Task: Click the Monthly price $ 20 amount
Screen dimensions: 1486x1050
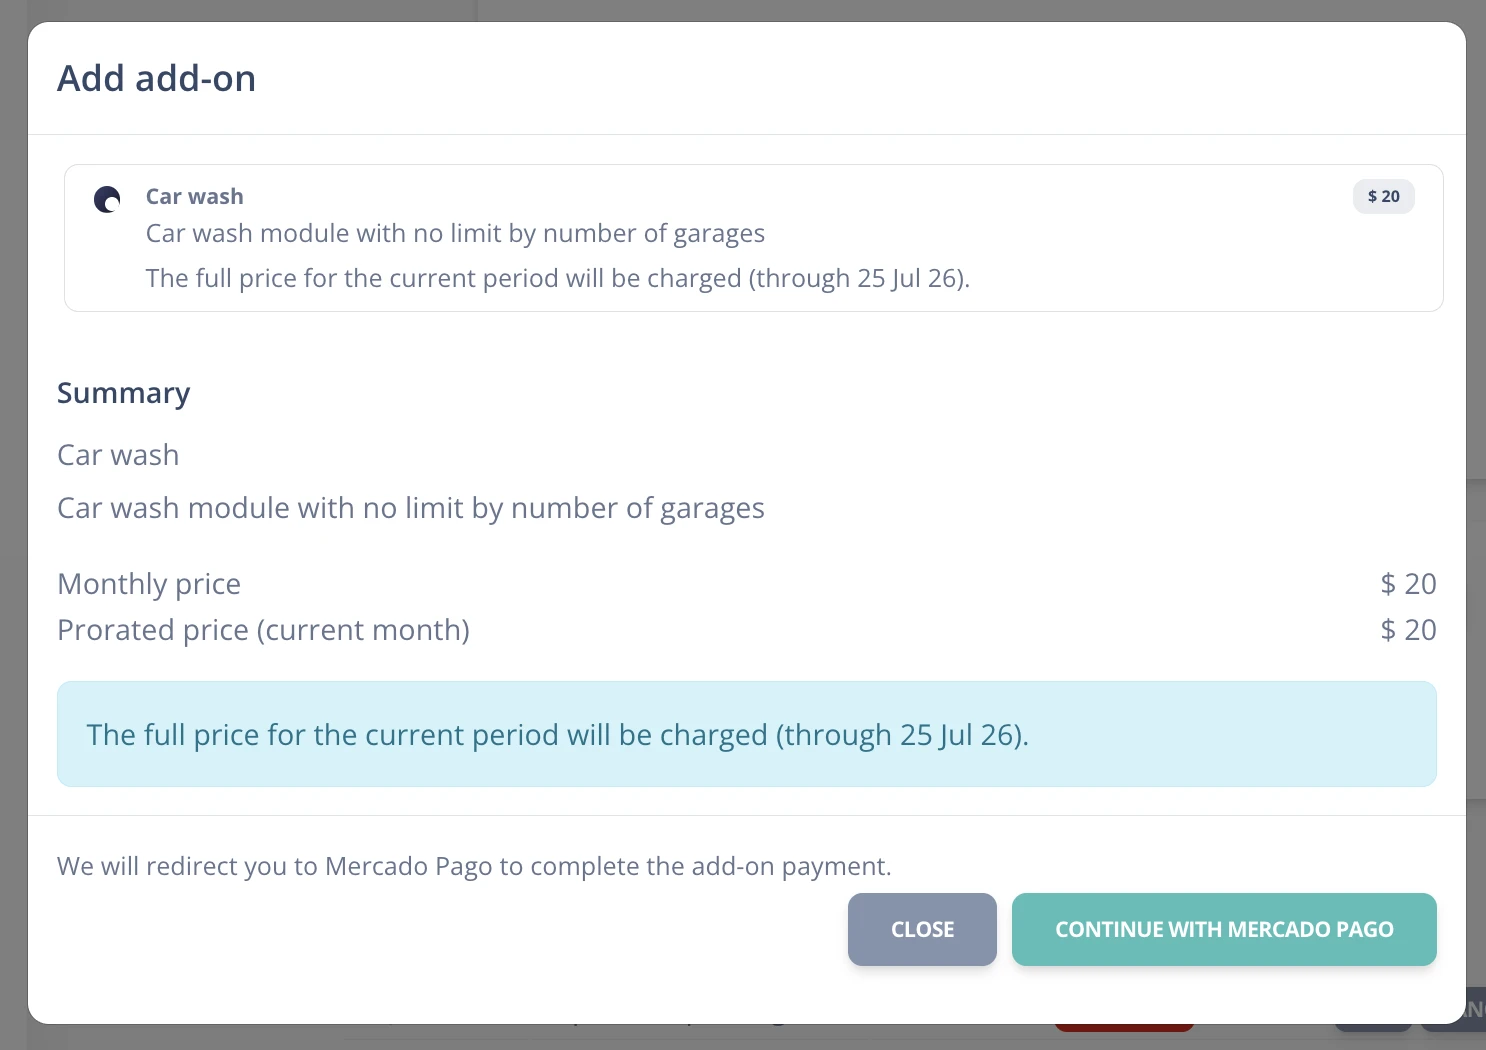Action: coord(1408,584)
